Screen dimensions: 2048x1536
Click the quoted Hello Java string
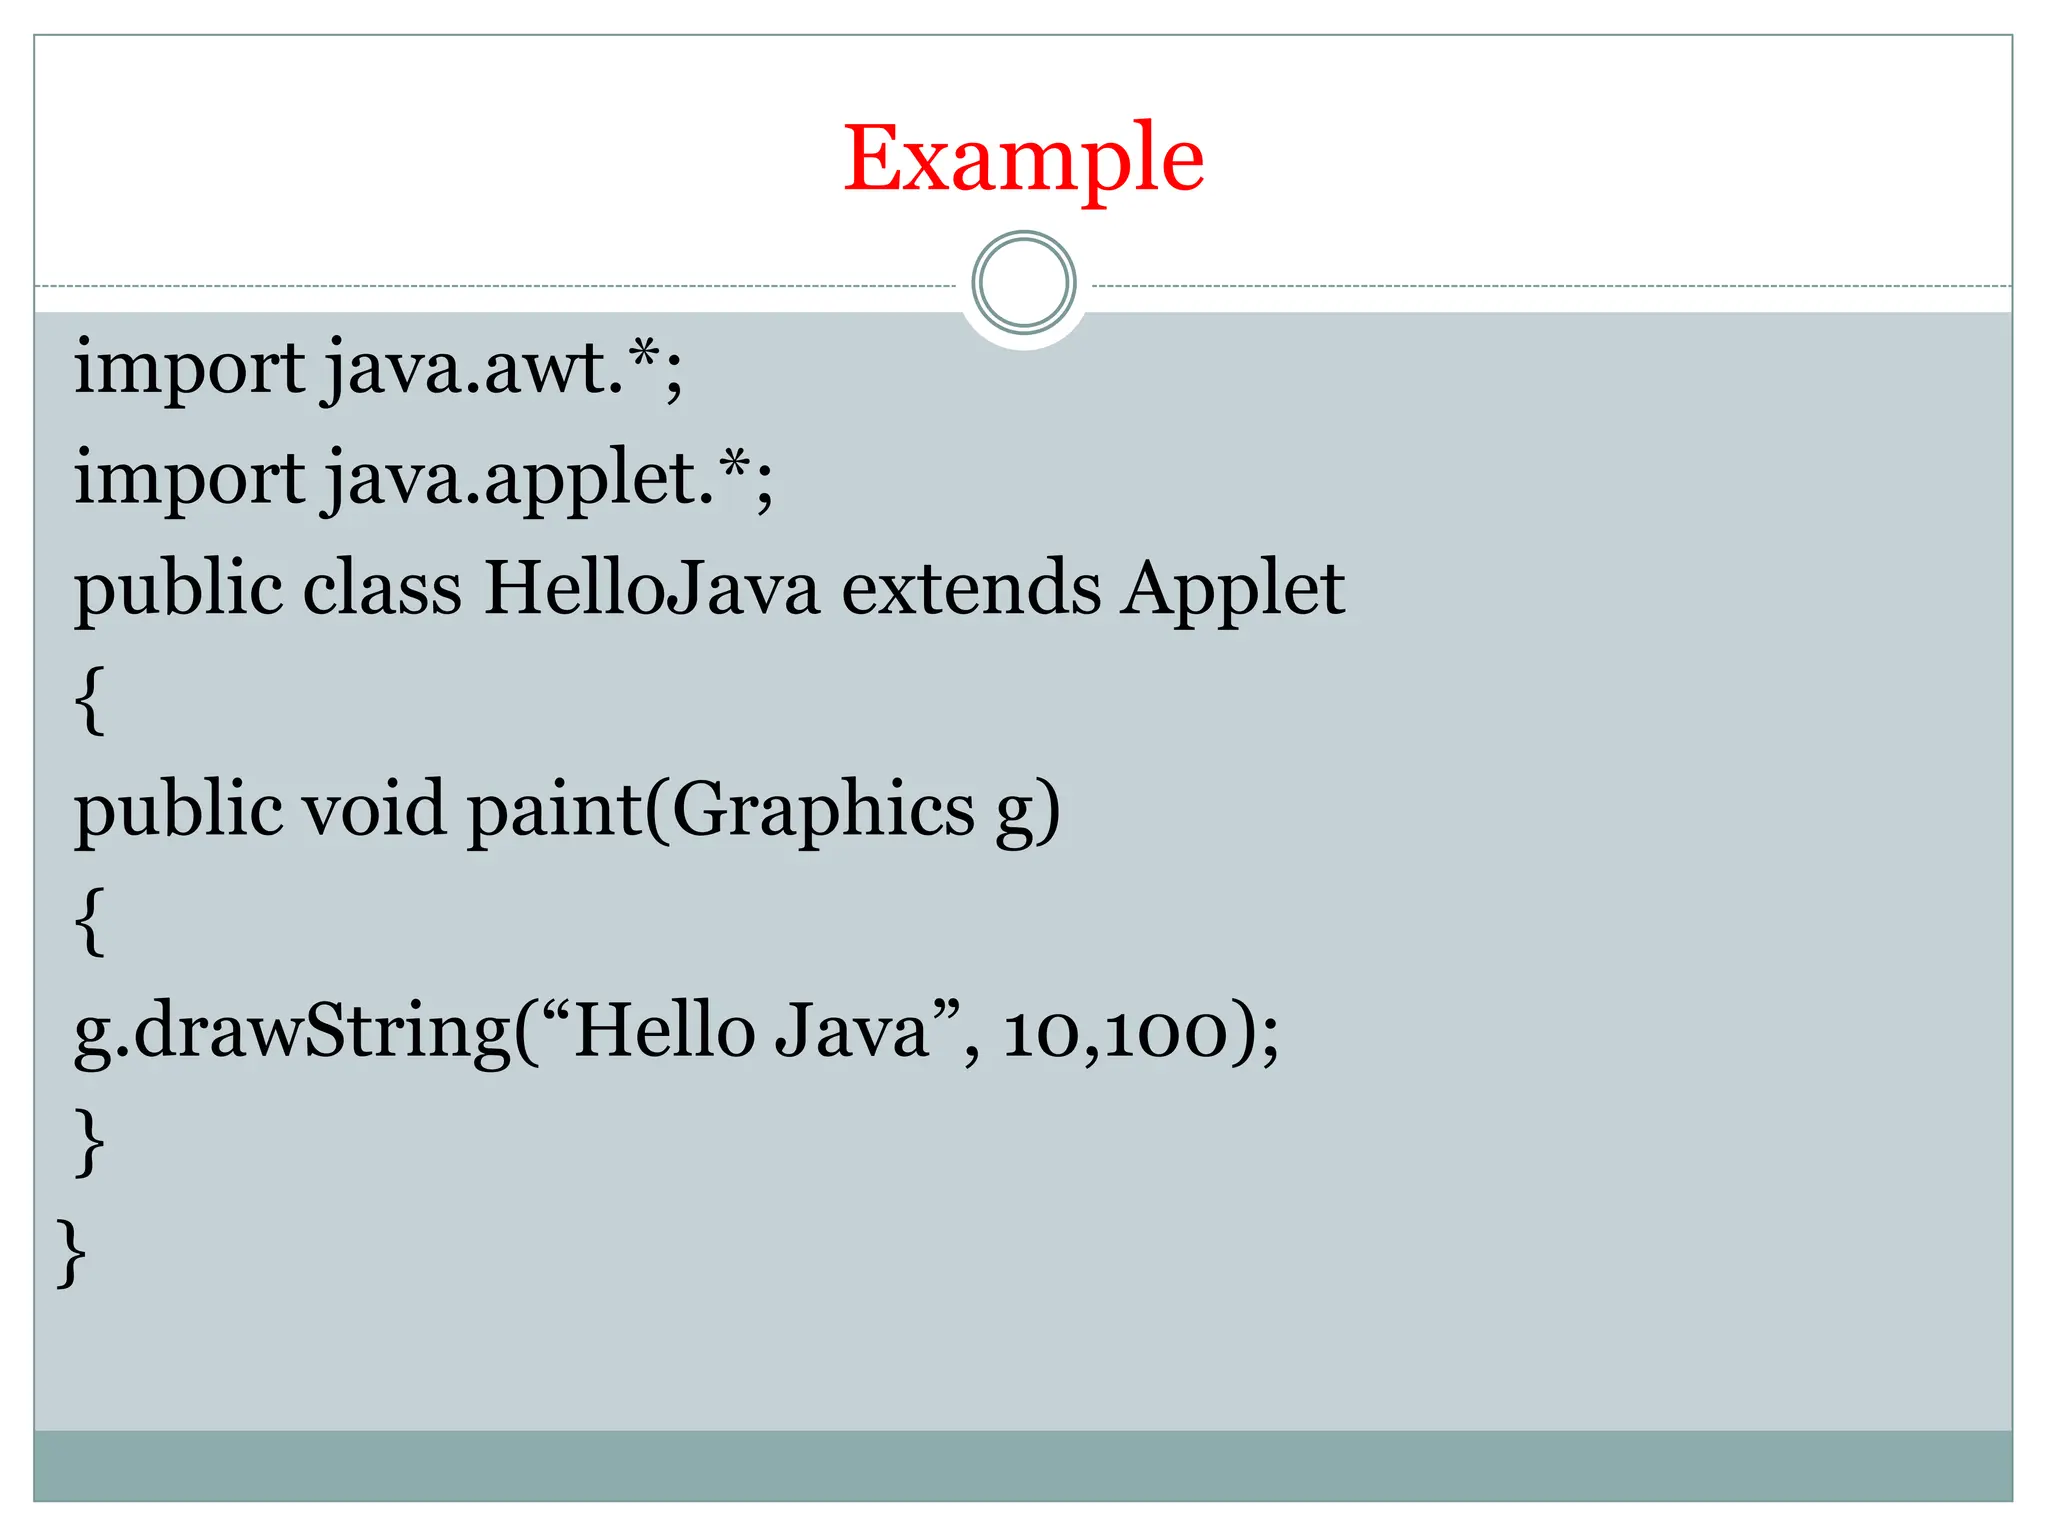click(750, 1030)
